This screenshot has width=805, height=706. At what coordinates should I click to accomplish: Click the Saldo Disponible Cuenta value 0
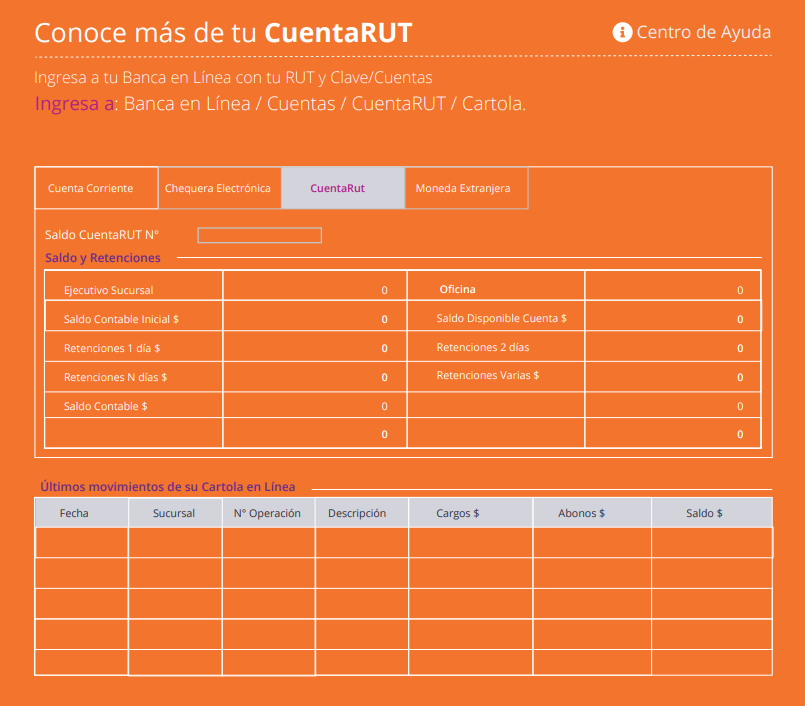click(x=740, y=319)
